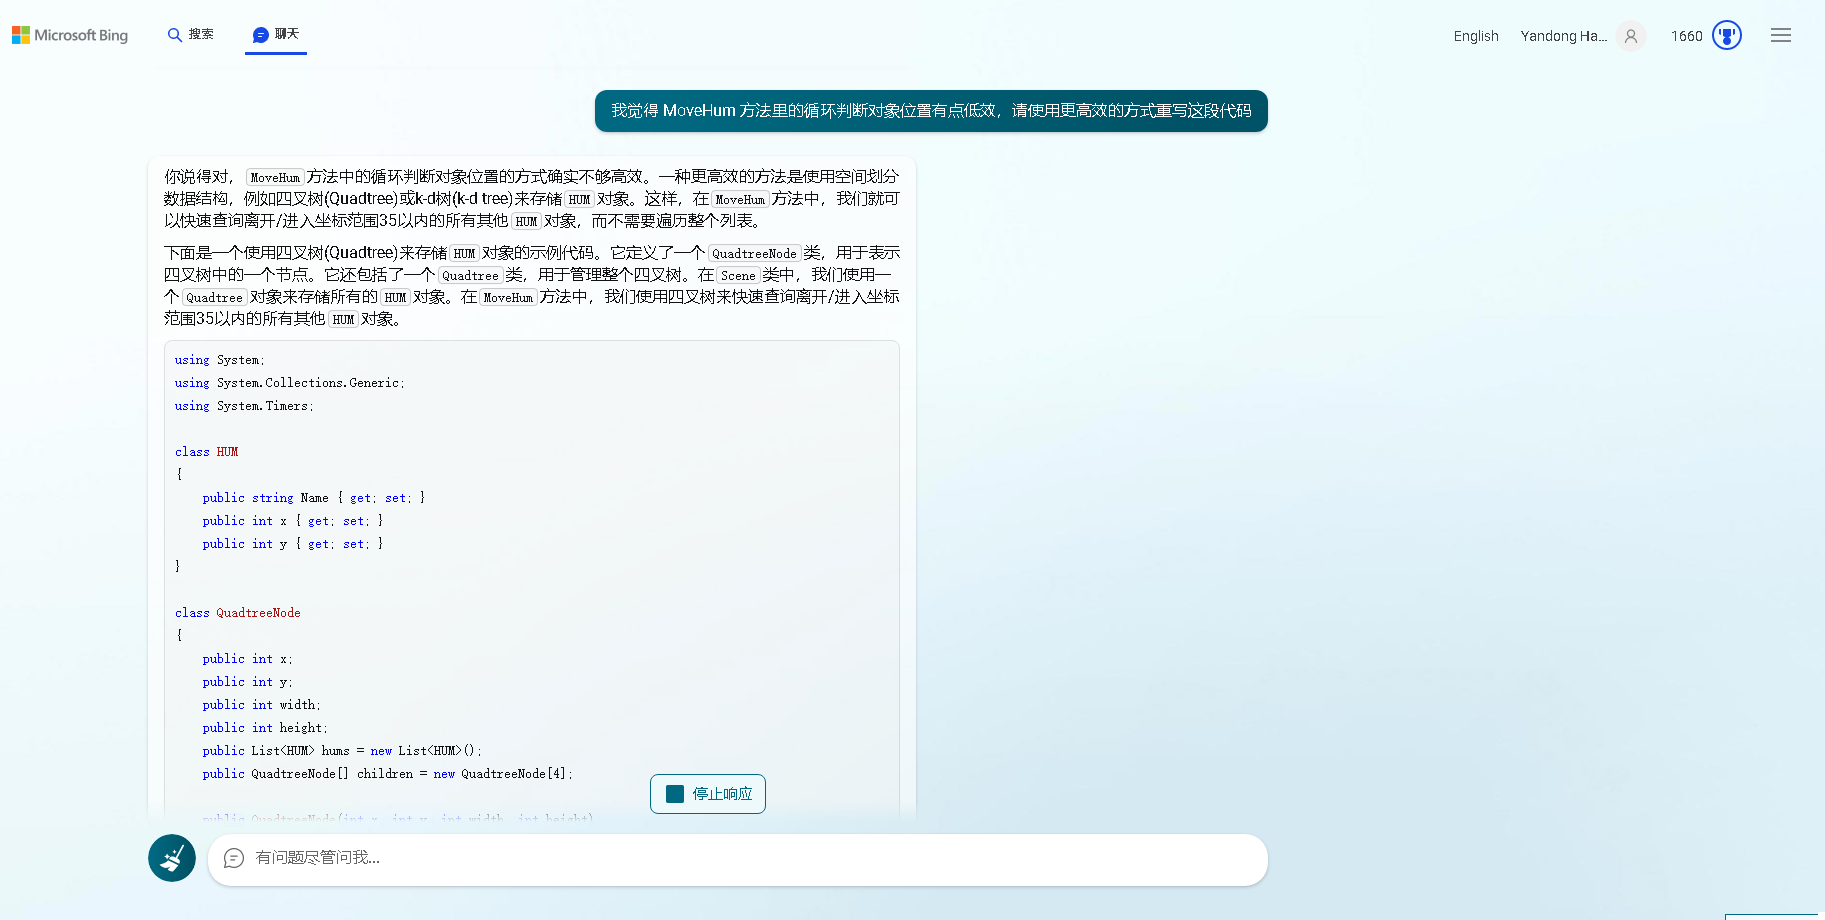Open the Yandong Ha... account name
This screenshot has height=920, width=1825.
click(x=1564, y=36)
